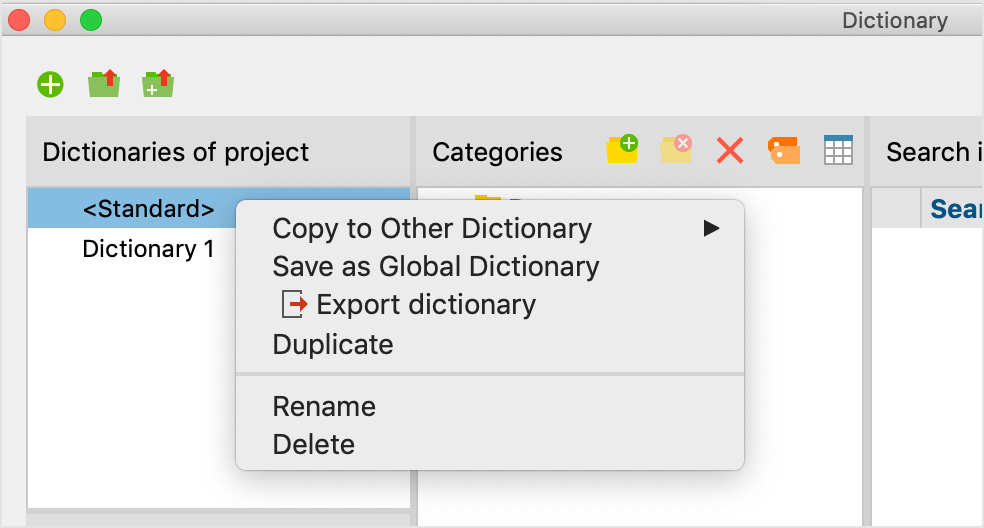984x528 pixels.
Task: Click the green plus New Dictionary icon
Action: [50, 85]
